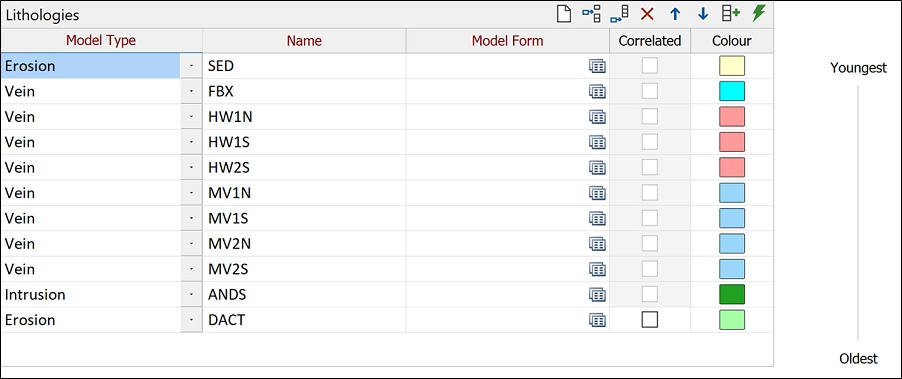The image size is (902, 379).
Task: Open Model Form editor for MV1N row
Action: coord(598,193)
